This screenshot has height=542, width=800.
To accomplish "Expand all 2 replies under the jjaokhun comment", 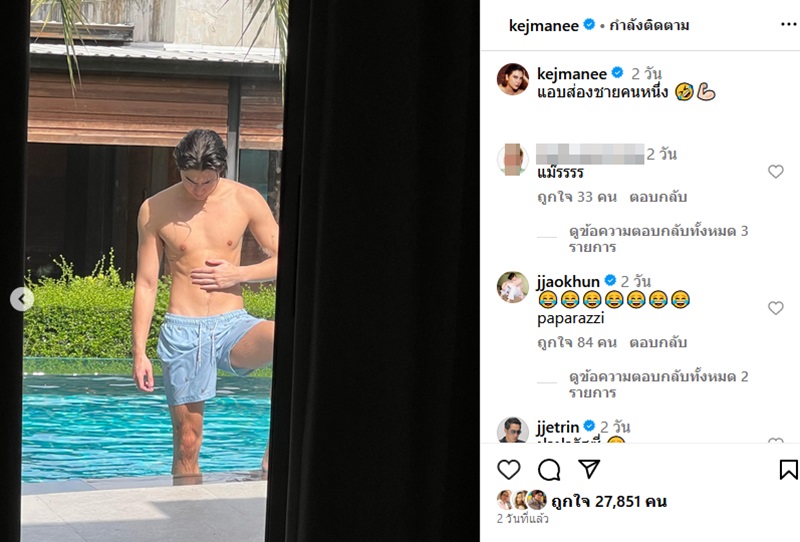I will [x=659, y=384].
